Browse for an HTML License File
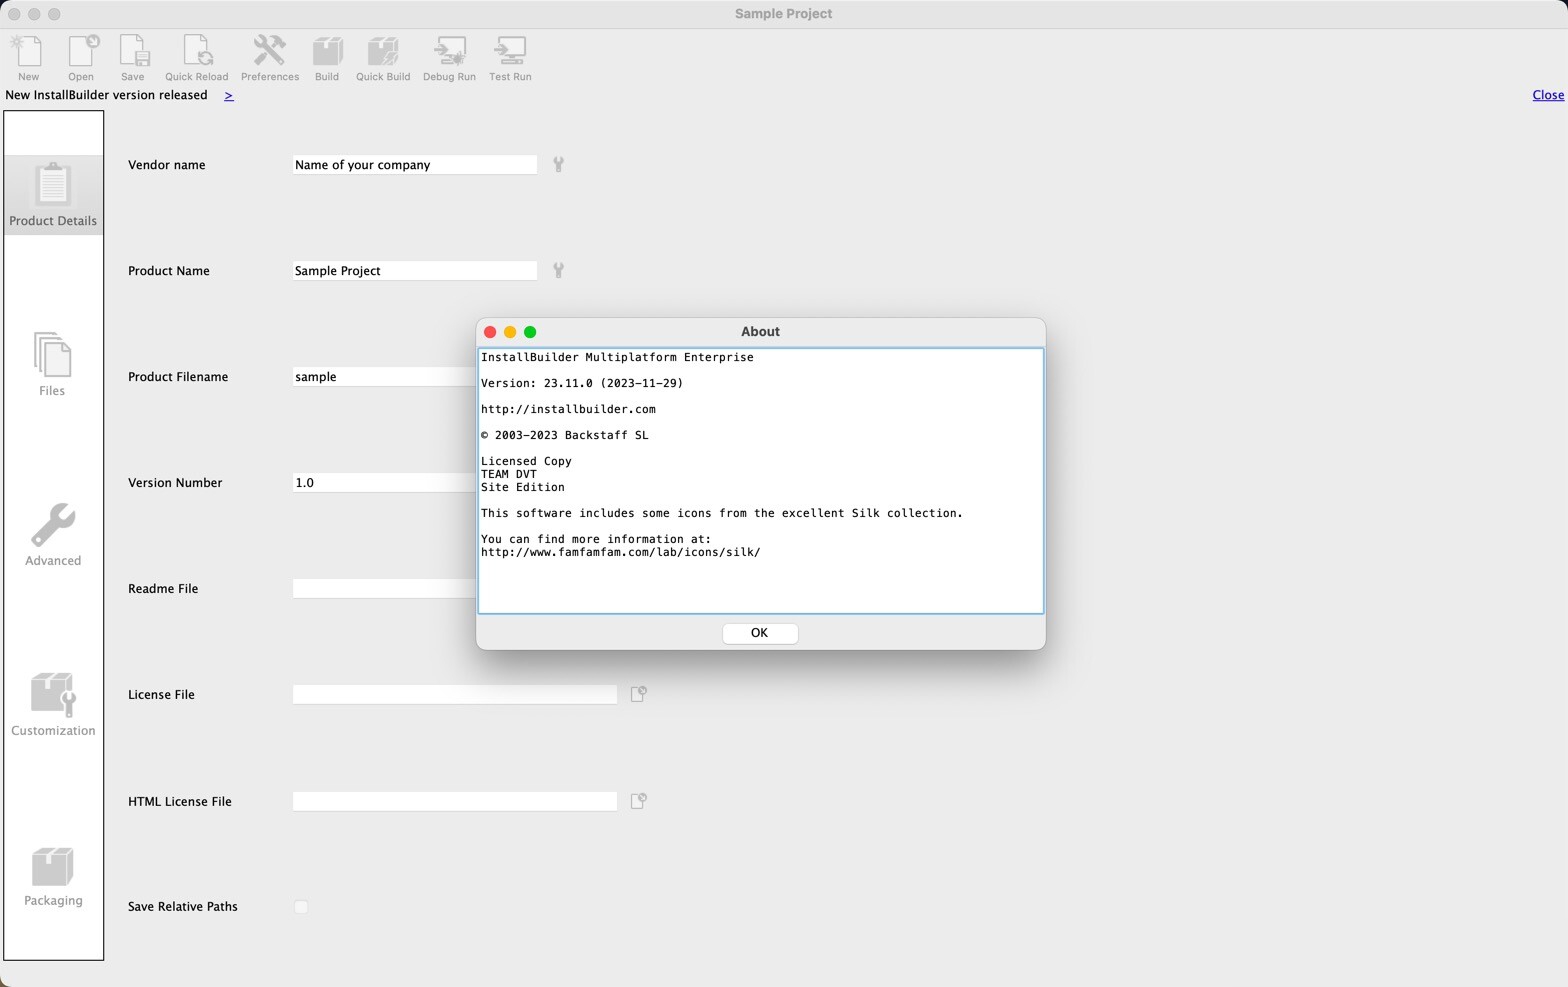Image resolution: width=1568 pixels, height=987 pixels. coord(639,801)
